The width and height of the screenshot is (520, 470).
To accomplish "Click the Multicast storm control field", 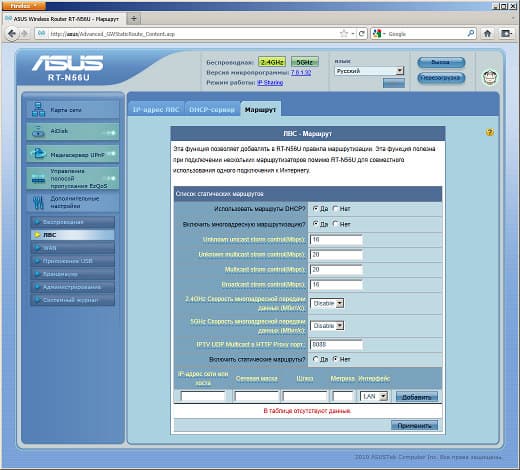I will click(x=336, y=270).
